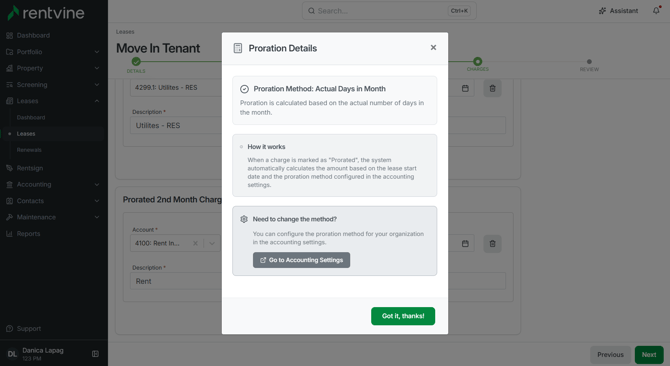Click the gear icon beside Need to change the method
The height and width of the screenshot is (366, 670).
click(x=244, y=219)
